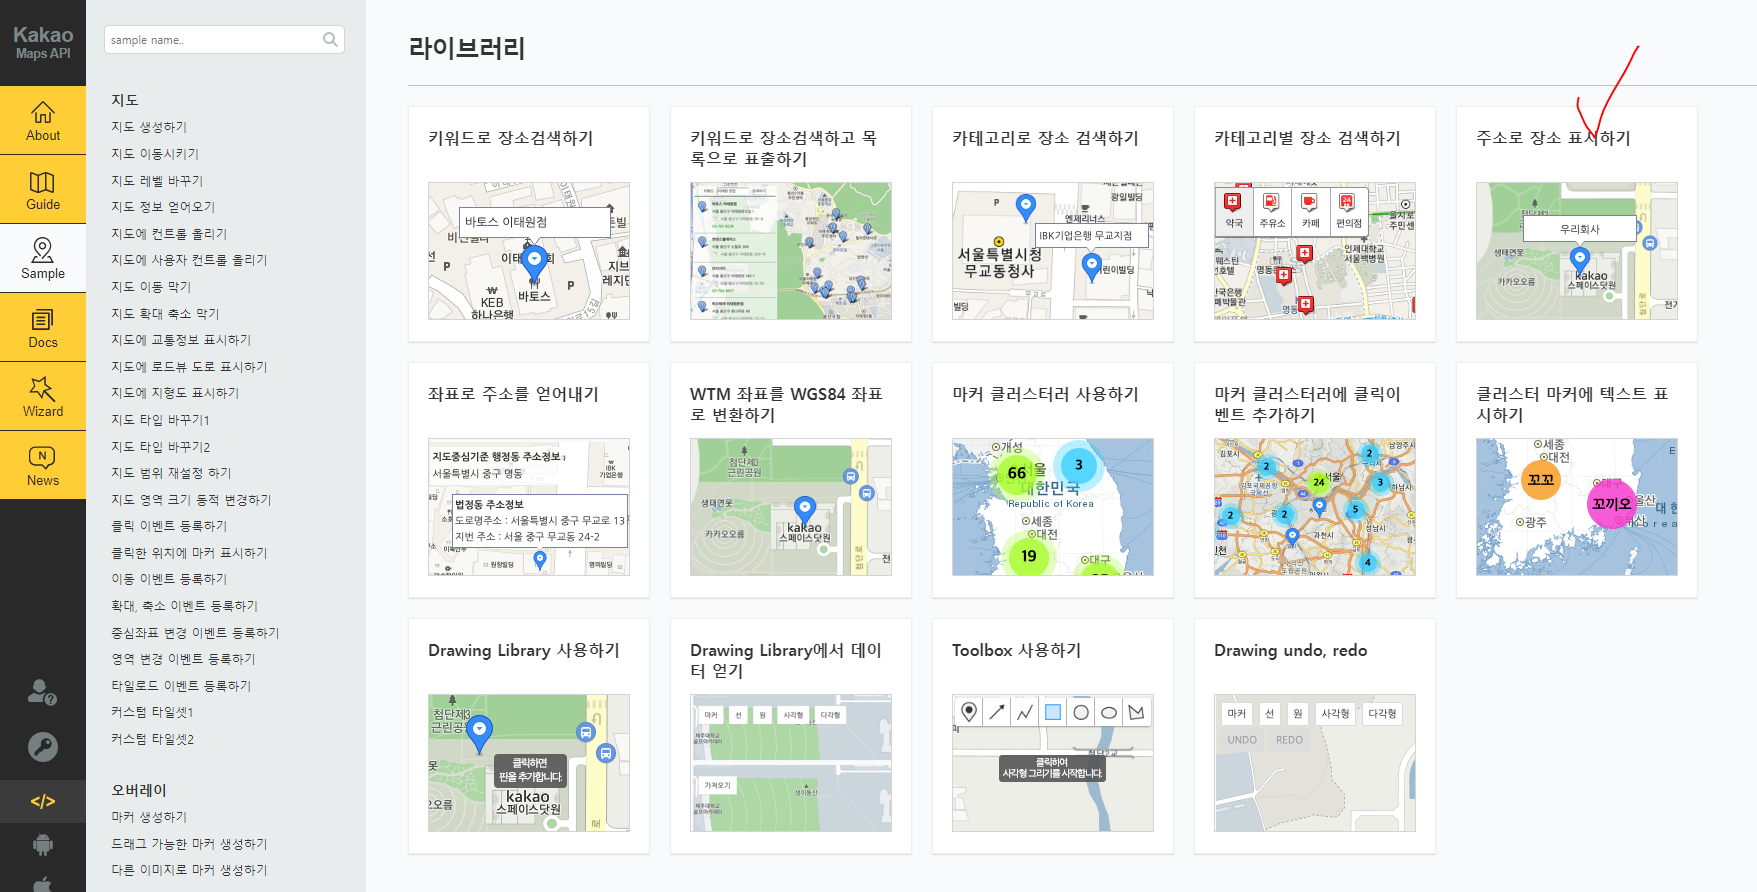Image resolution: width=1757 pixels, height=892 pixels.
Task: Open 마커 클러스터러에 클릭이벤트 추가하기 card
Action: coord(1315,480)
